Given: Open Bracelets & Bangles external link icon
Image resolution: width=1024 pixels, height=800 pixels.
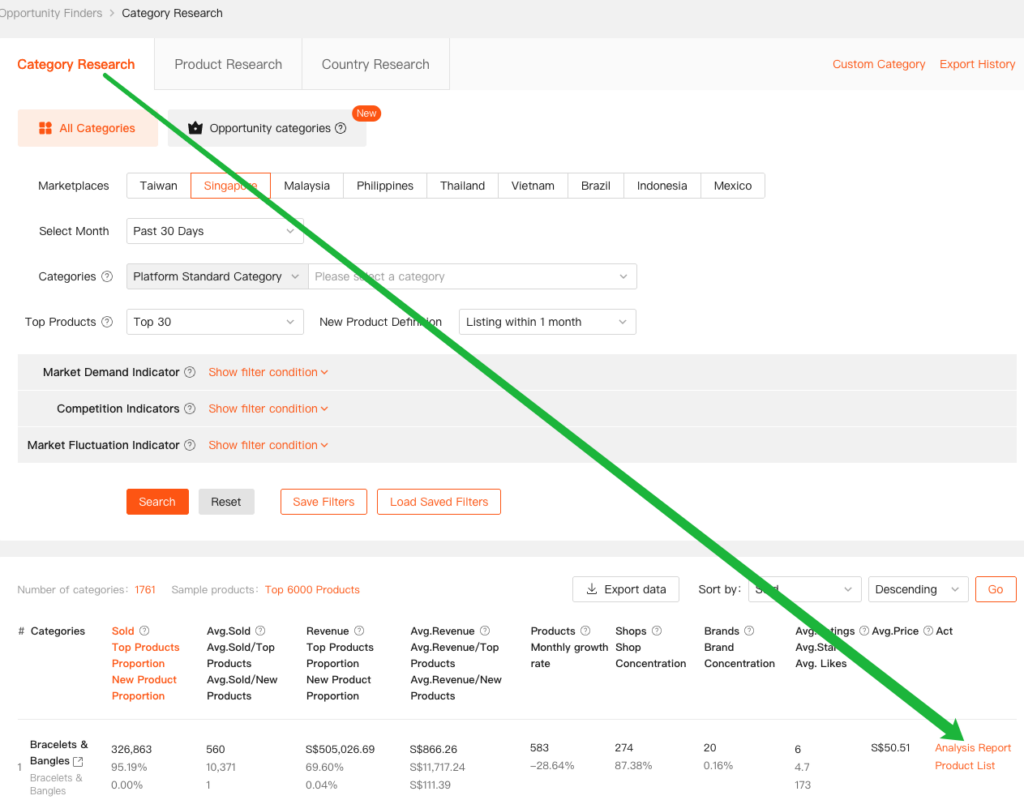Looking at the screenshot, I should tap(79, 761).
